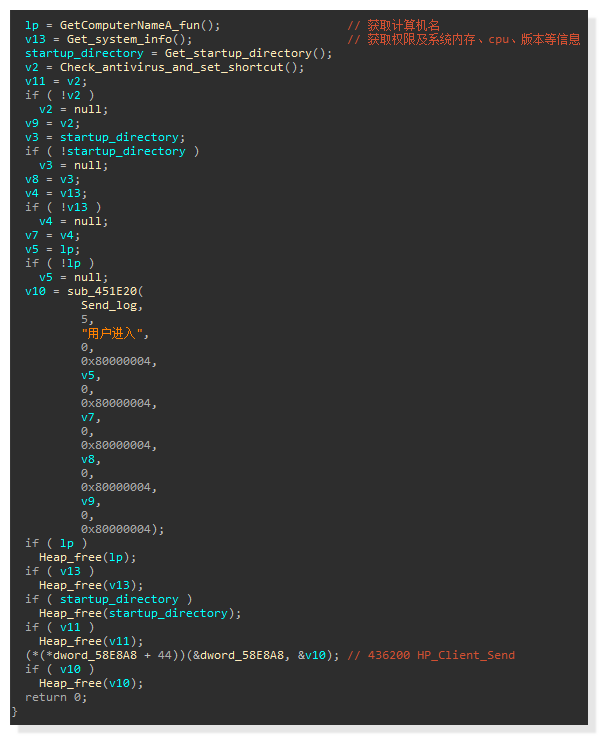Viewport: 599px width, 736px height.
Task: Select Heap_free(v10) call
Action: coord(91,683)
